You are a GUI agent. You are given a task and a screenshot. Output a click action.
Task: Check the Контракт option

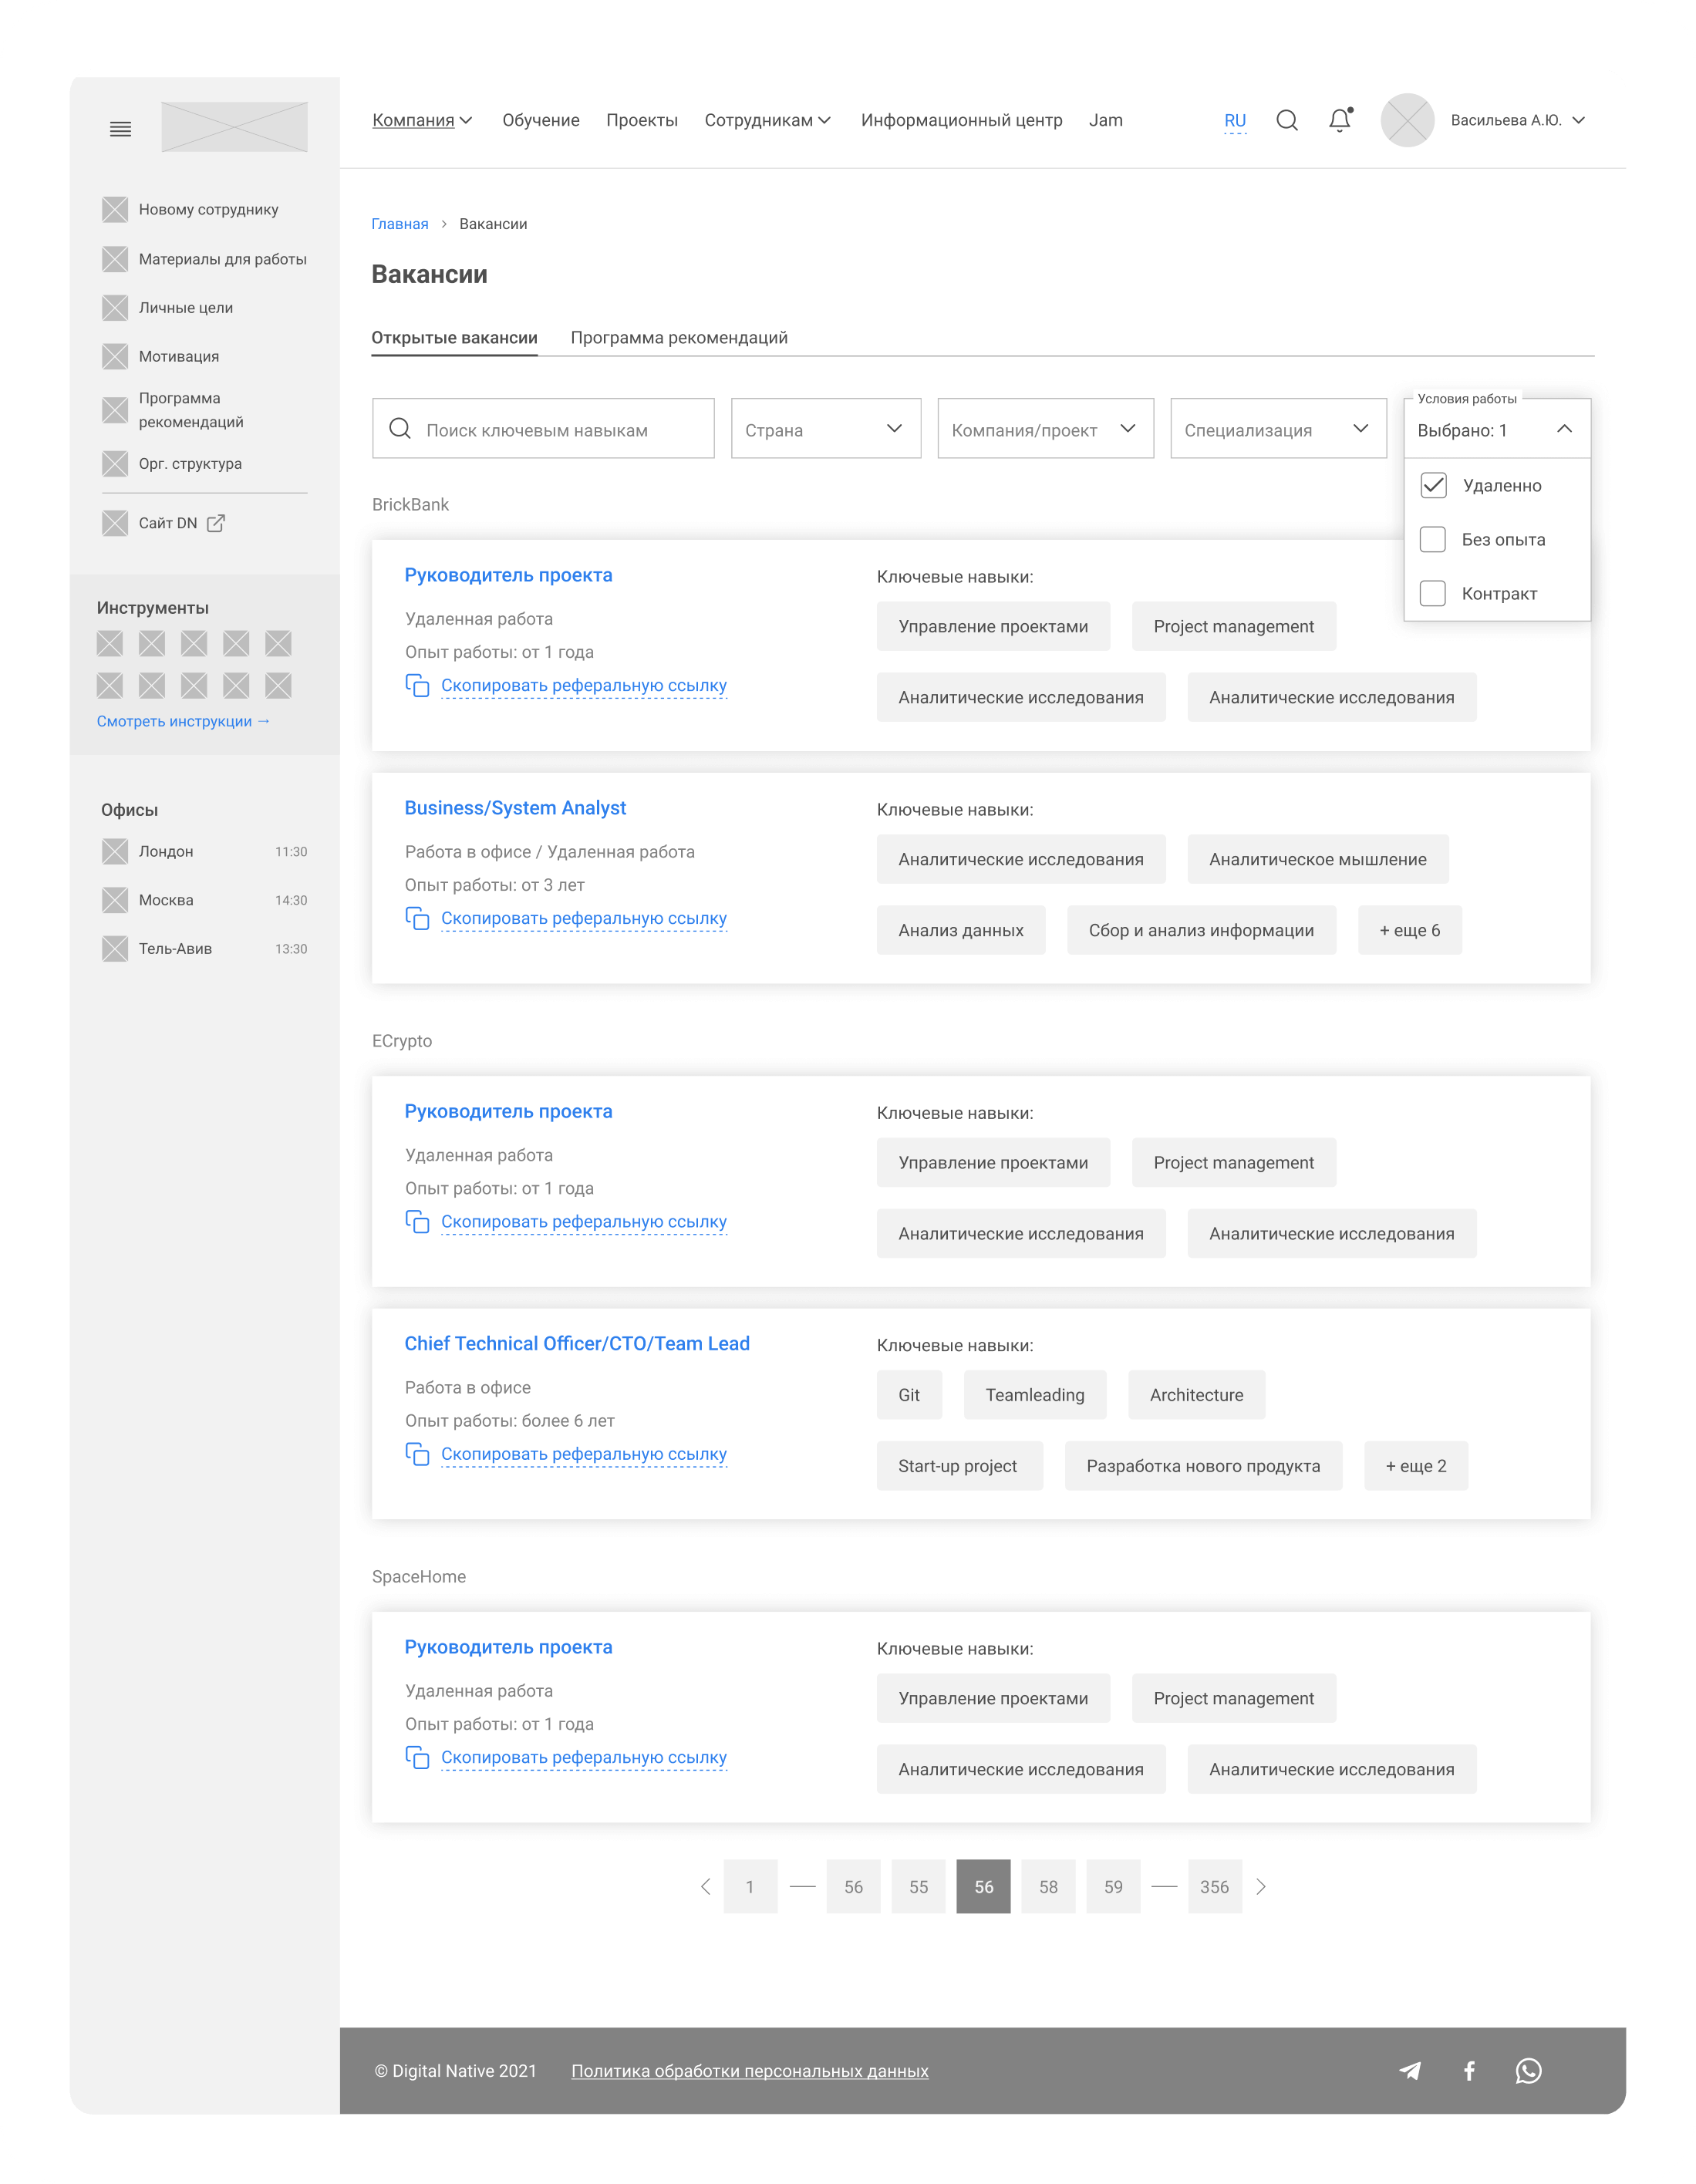tap(1433, 594)
